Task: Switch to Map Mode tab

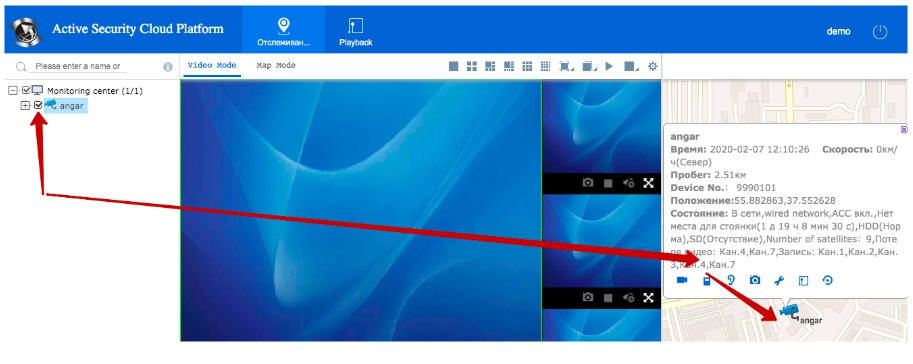Action: click(276, 66)
